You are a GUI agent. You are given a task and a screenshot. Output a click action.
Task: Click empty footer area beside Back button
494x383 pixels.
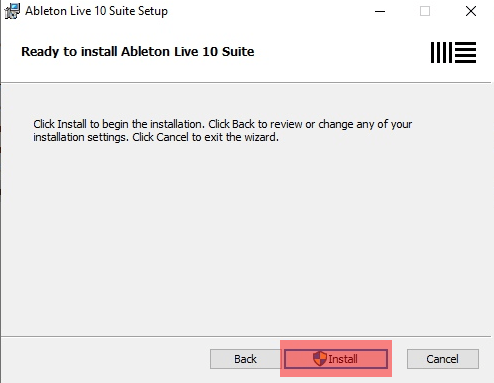(x=105, y=359)
